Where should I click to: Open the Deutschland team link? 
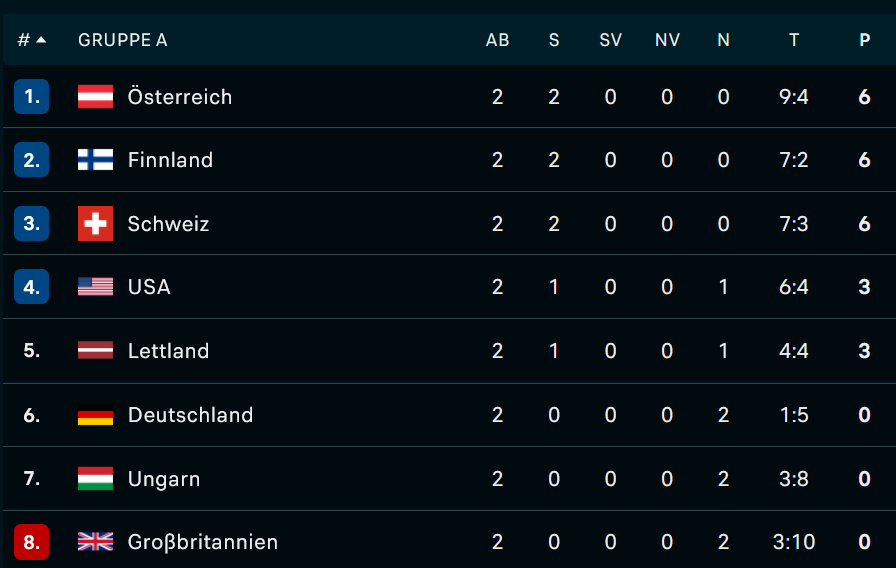coord(190,414)
